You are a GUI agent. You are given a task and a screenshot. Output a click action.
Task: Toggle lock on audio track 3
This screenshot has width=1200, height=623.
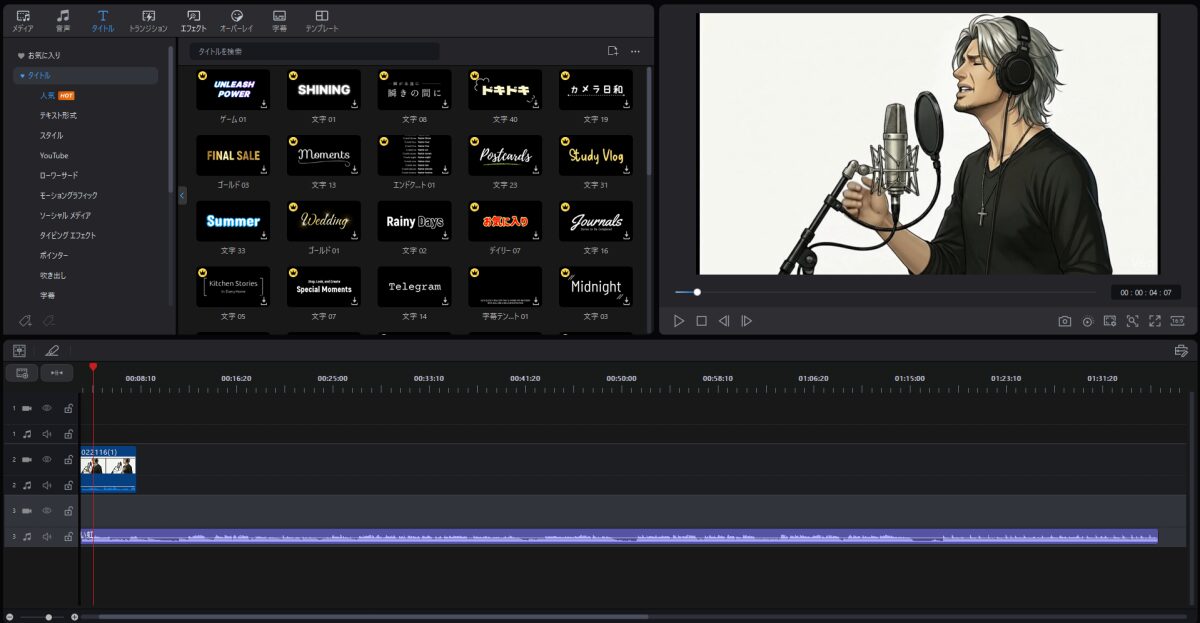(x=68, y=536)
